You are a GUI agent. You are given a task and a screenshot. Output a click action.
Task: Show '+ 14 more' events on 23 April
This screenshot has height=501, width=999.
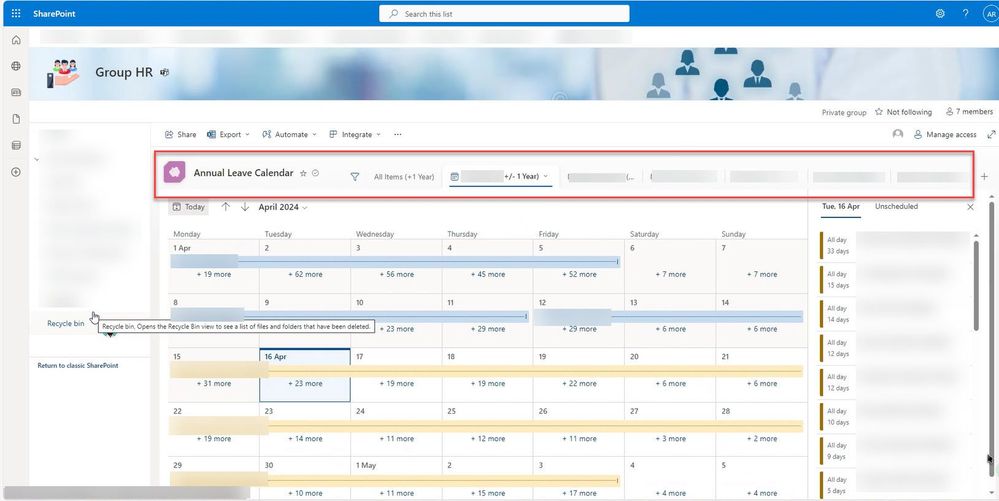(x=305, y=439)
